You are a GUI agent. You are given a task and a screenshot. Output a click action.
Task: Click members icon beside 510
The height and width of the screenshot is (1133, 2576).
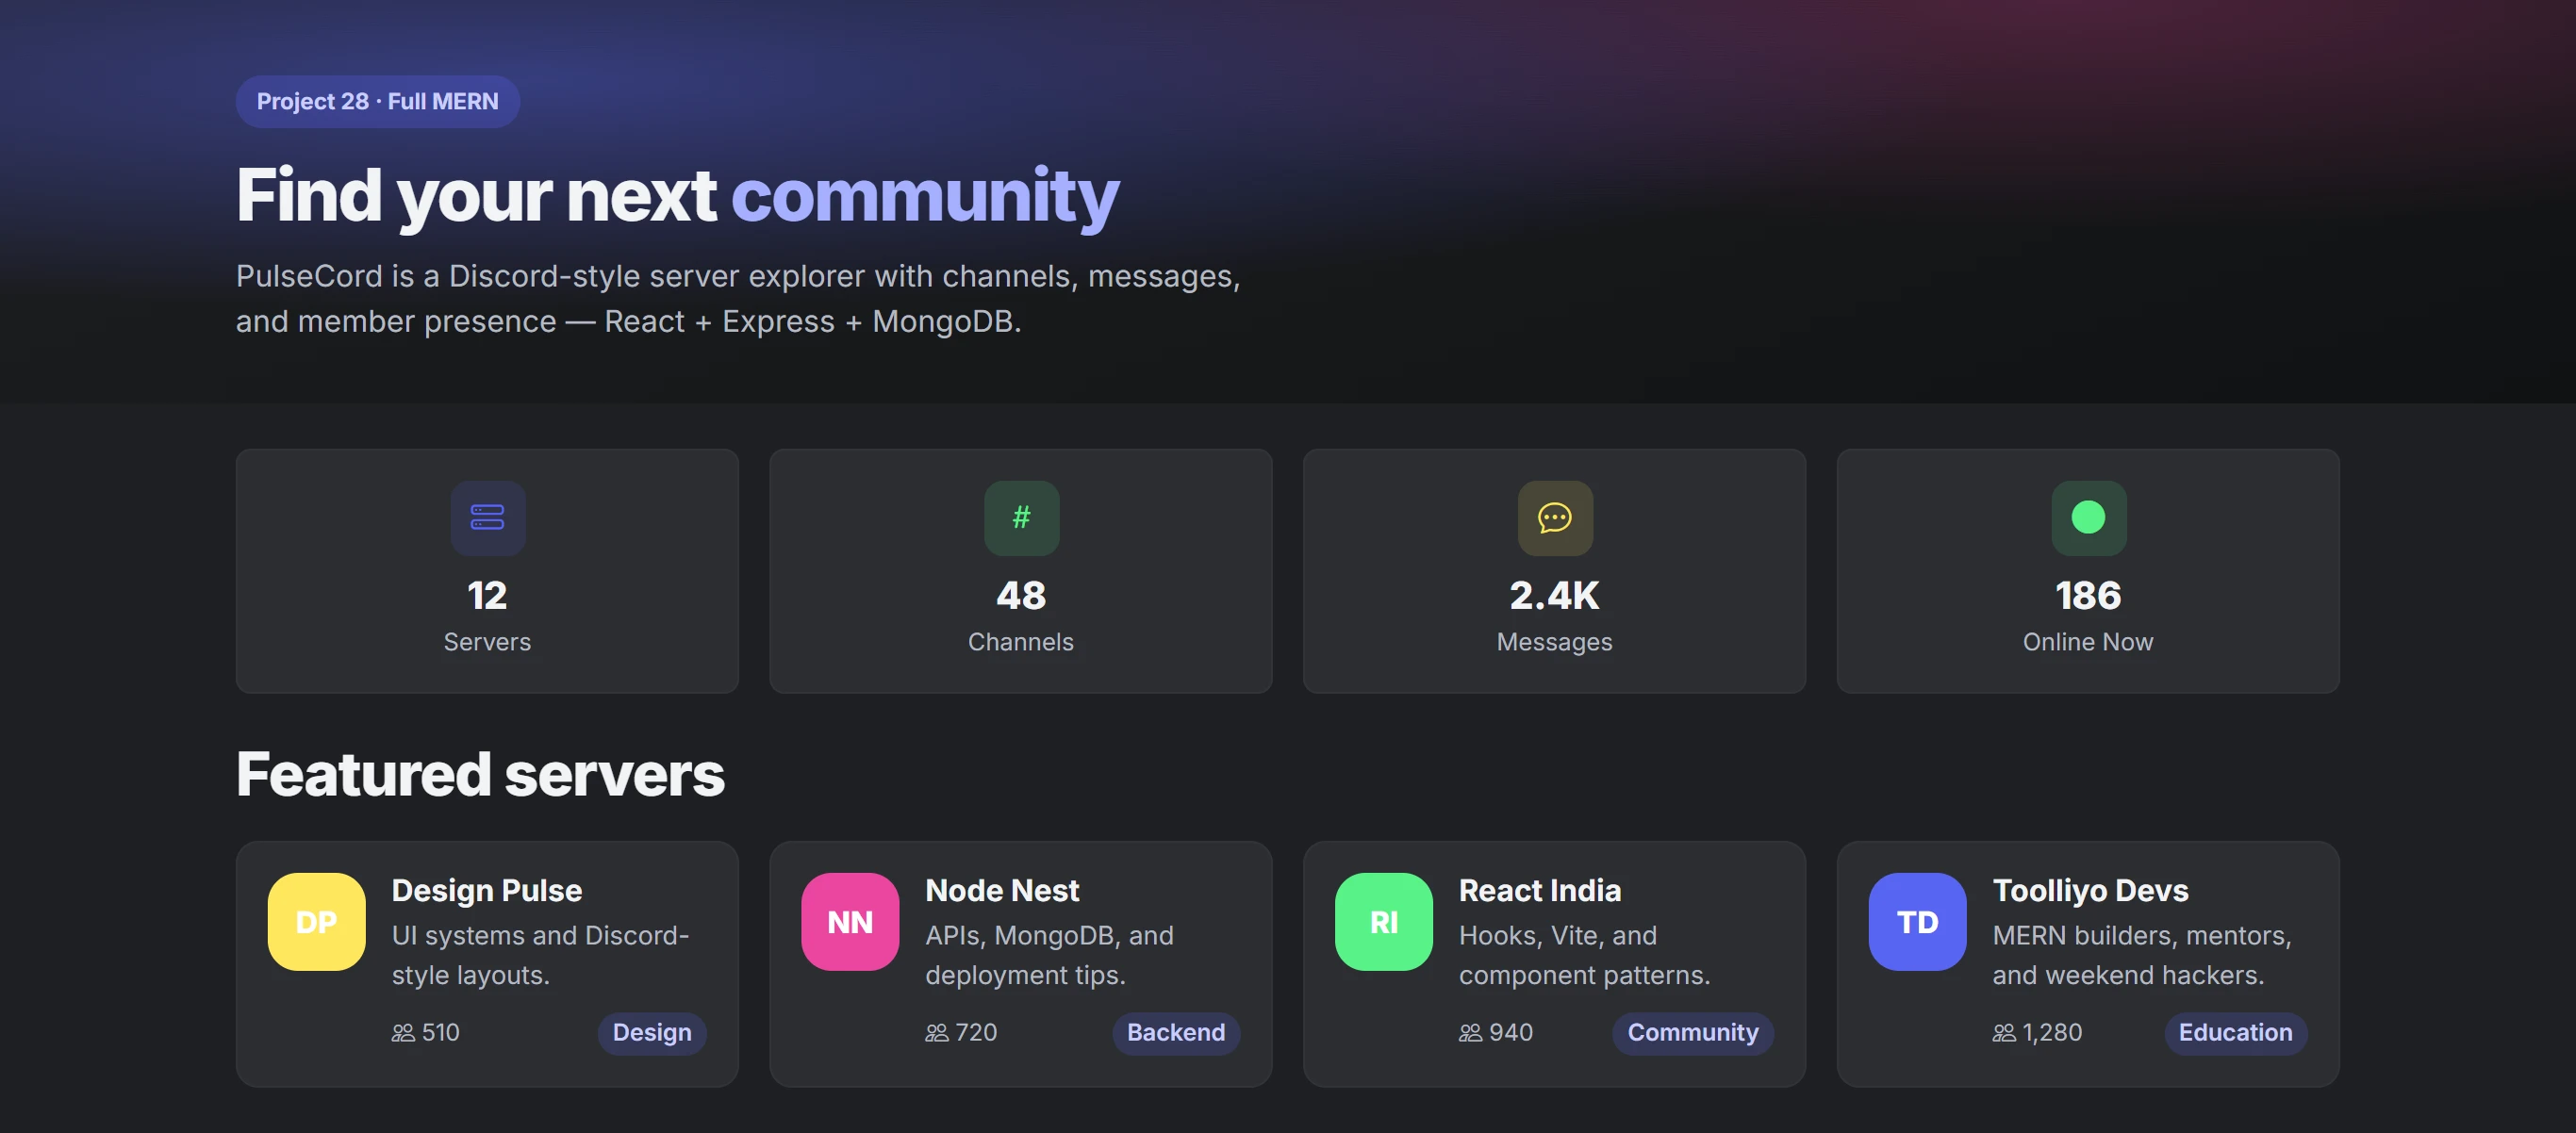coord(403,1032)
